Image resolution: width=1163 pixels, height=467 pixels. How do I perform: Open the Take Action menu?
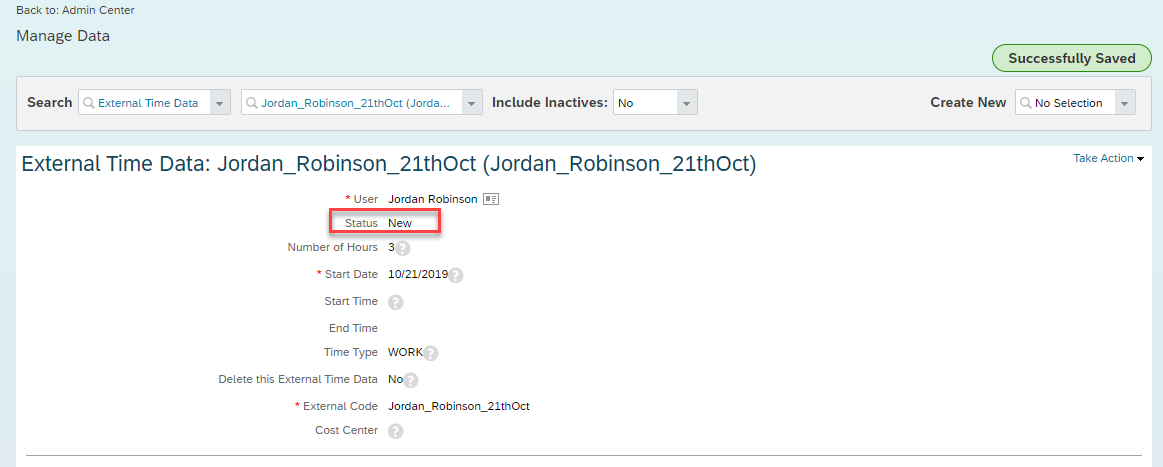[x=1108, y=159]
